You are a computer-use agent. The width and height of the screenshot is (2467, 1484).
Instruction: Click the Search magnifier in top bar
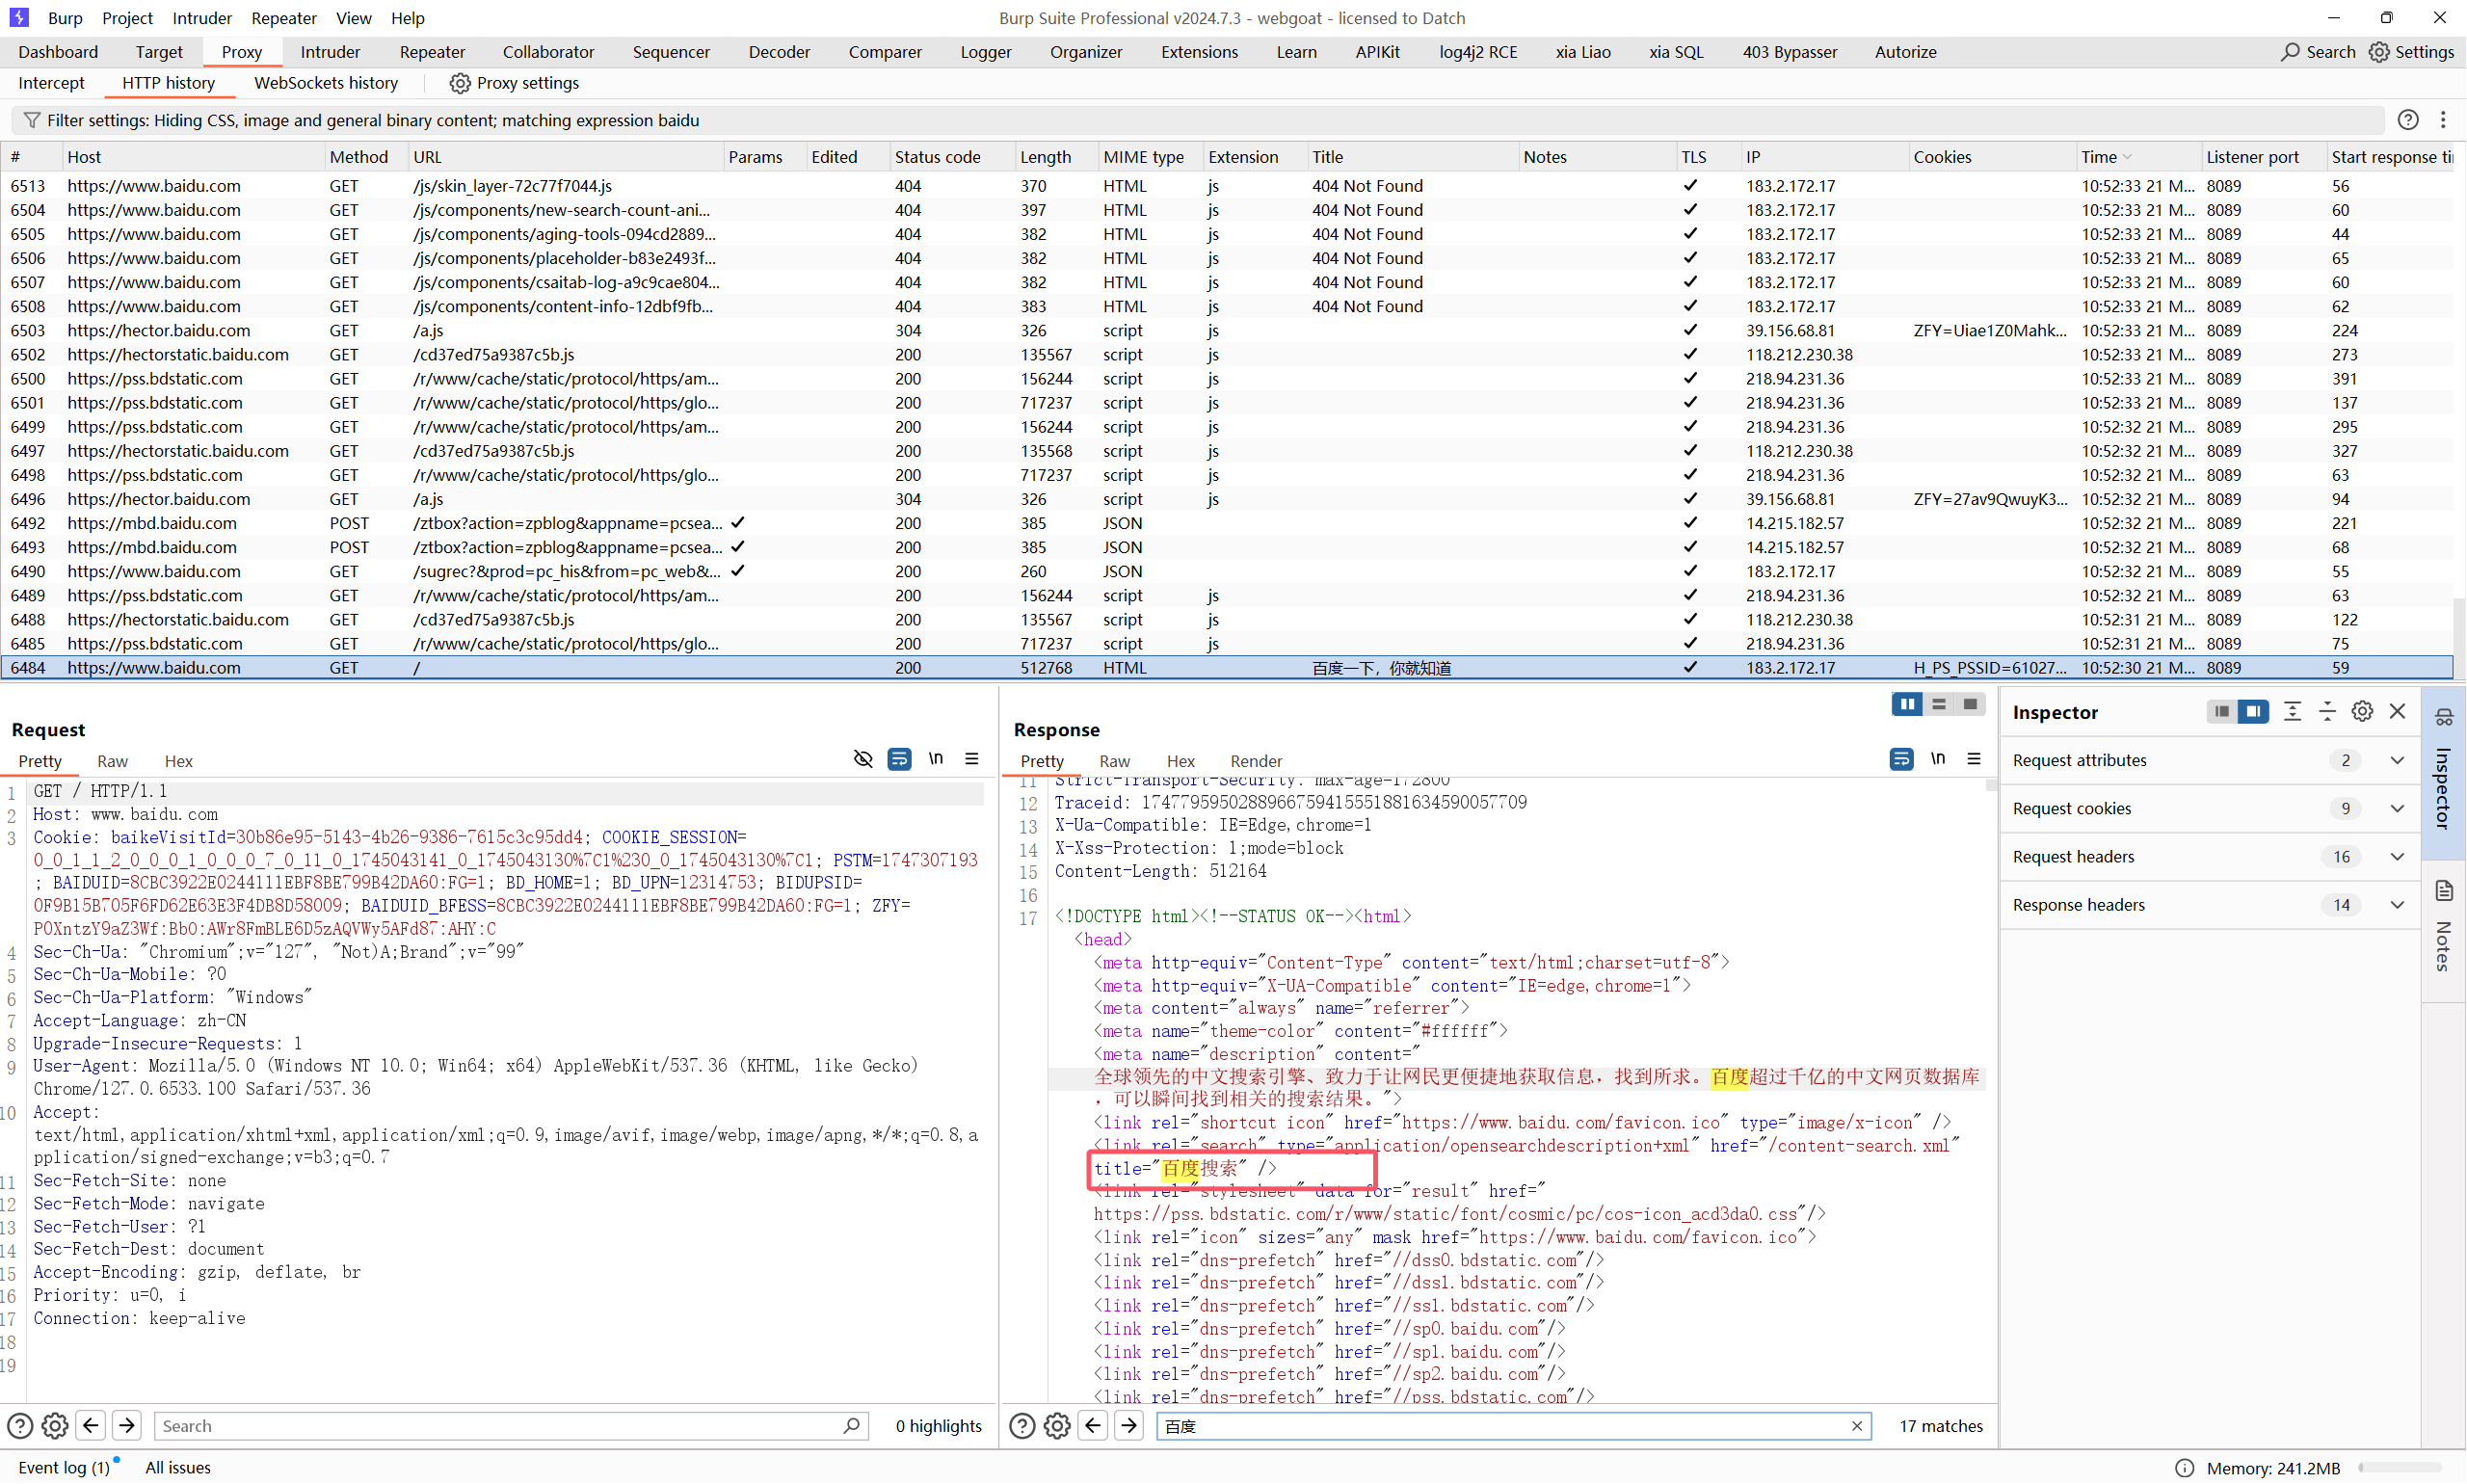pos(2291,52)
